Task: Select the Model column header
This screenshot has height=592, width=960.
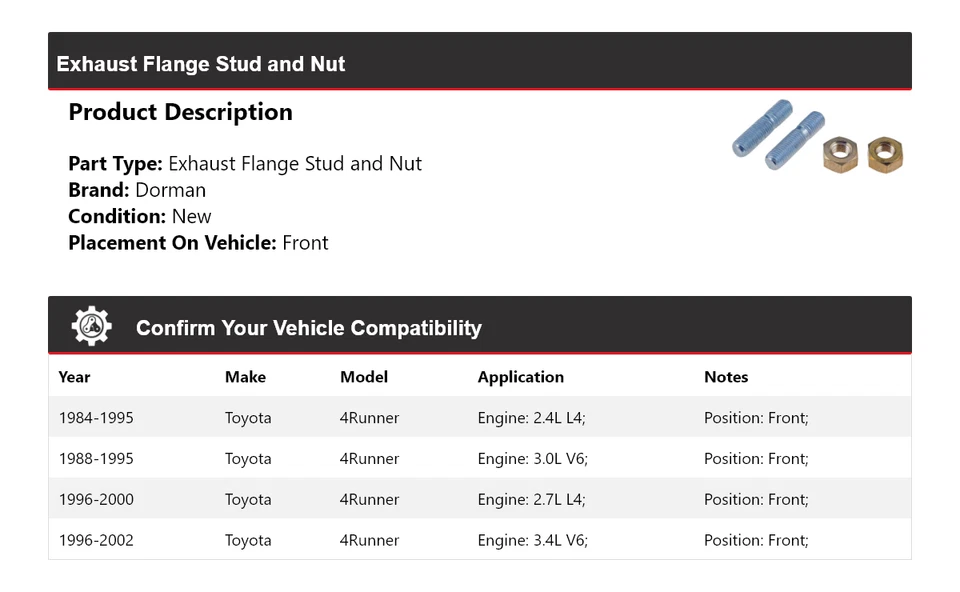Action: (x=364, y=377)
